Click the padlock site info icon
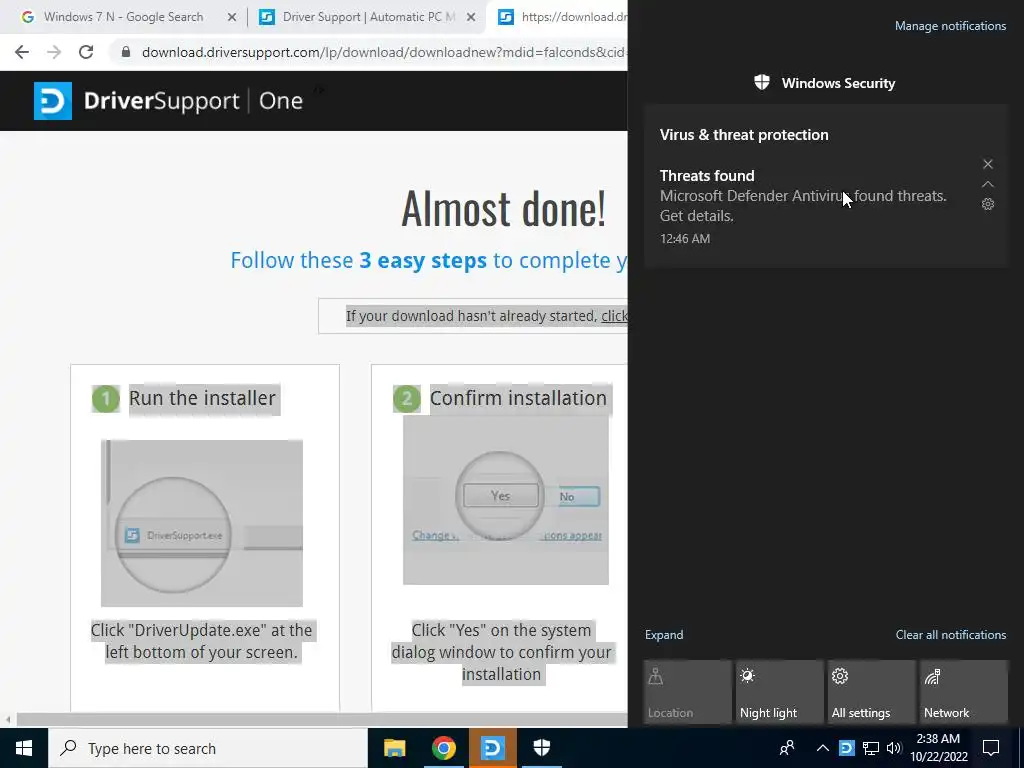The image size is (1024, 768). (126, 52)
